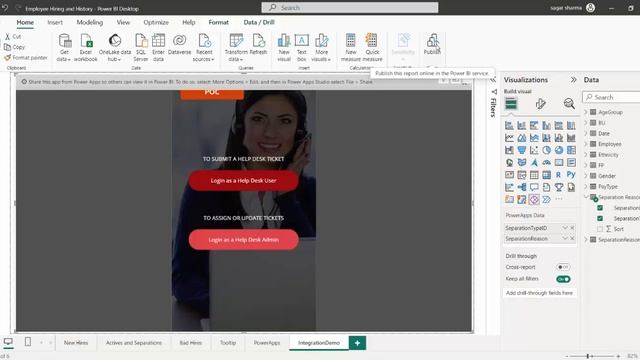
Task: Click the title bar Search box
Action: tap(350, 7)
